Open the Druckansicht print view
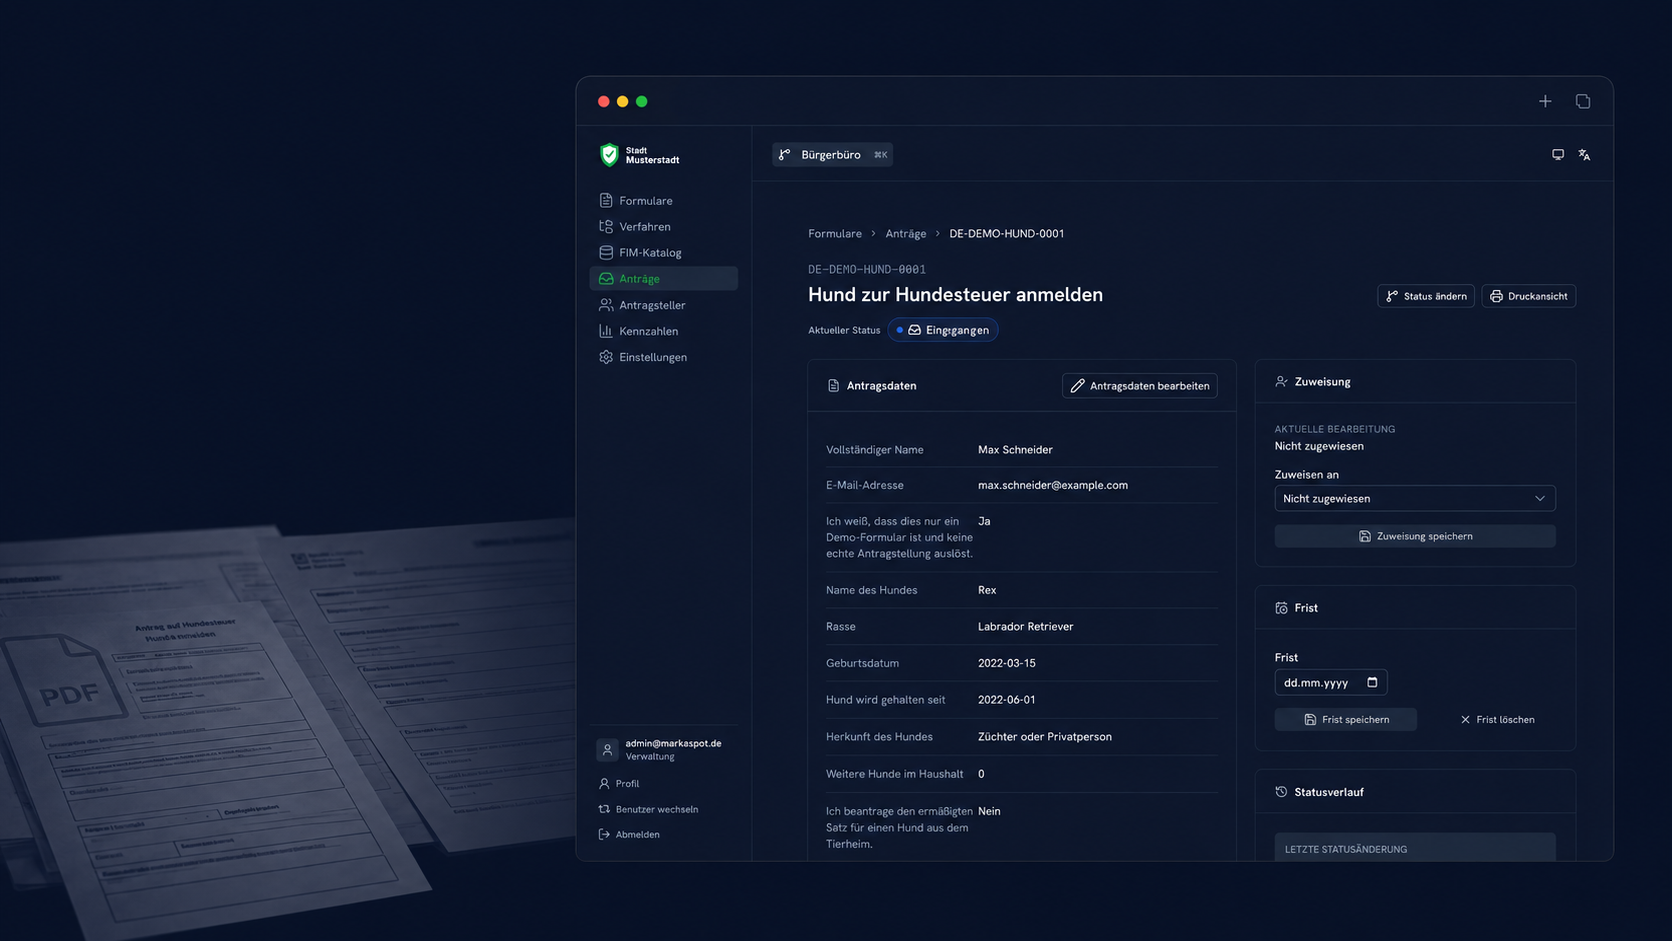This screenshot has height=941, width=1672. point(1528,296)
